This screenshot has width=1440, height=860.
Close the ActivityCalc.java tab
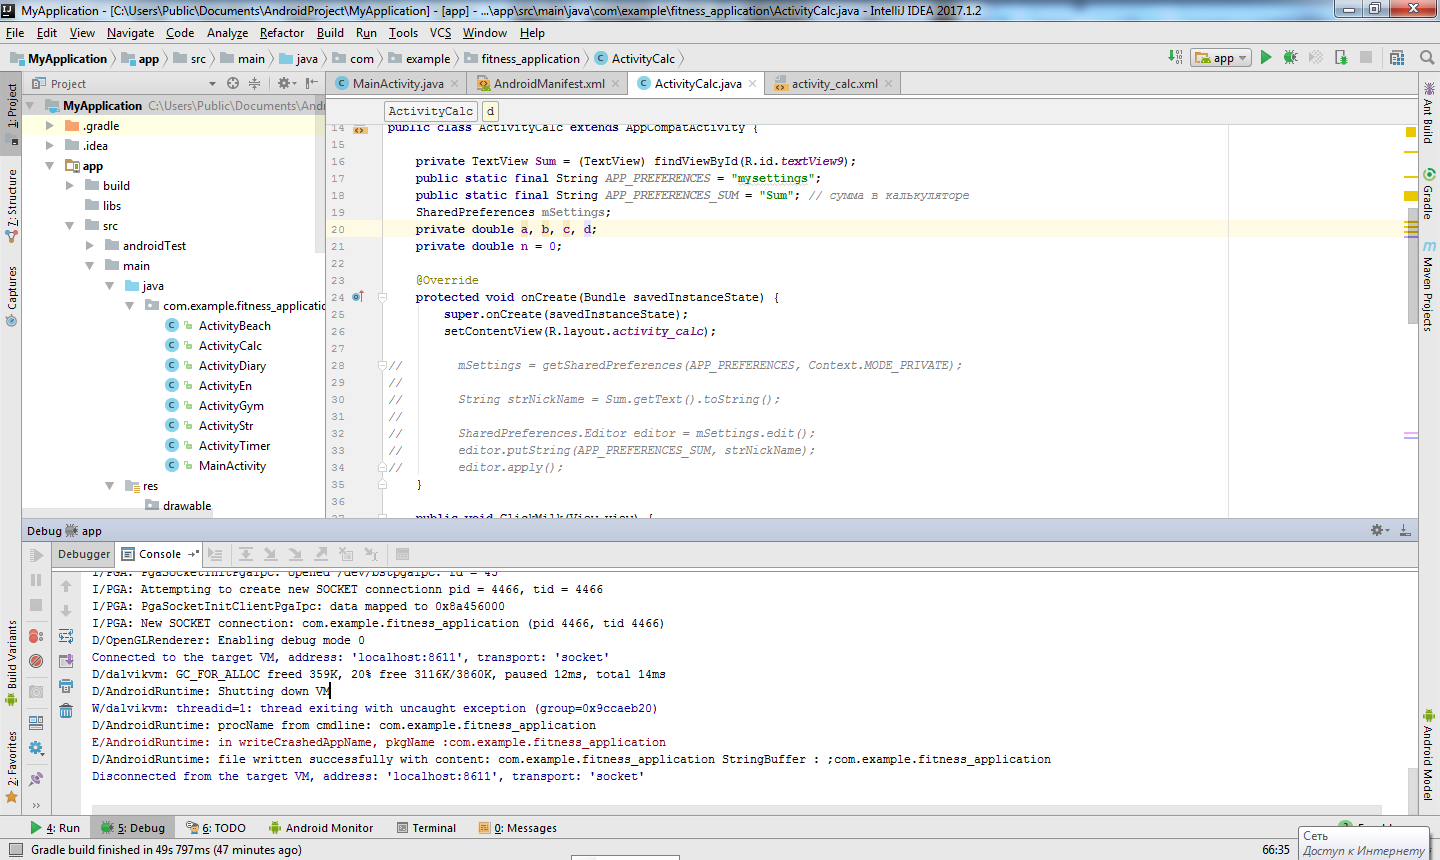[753, 84]
